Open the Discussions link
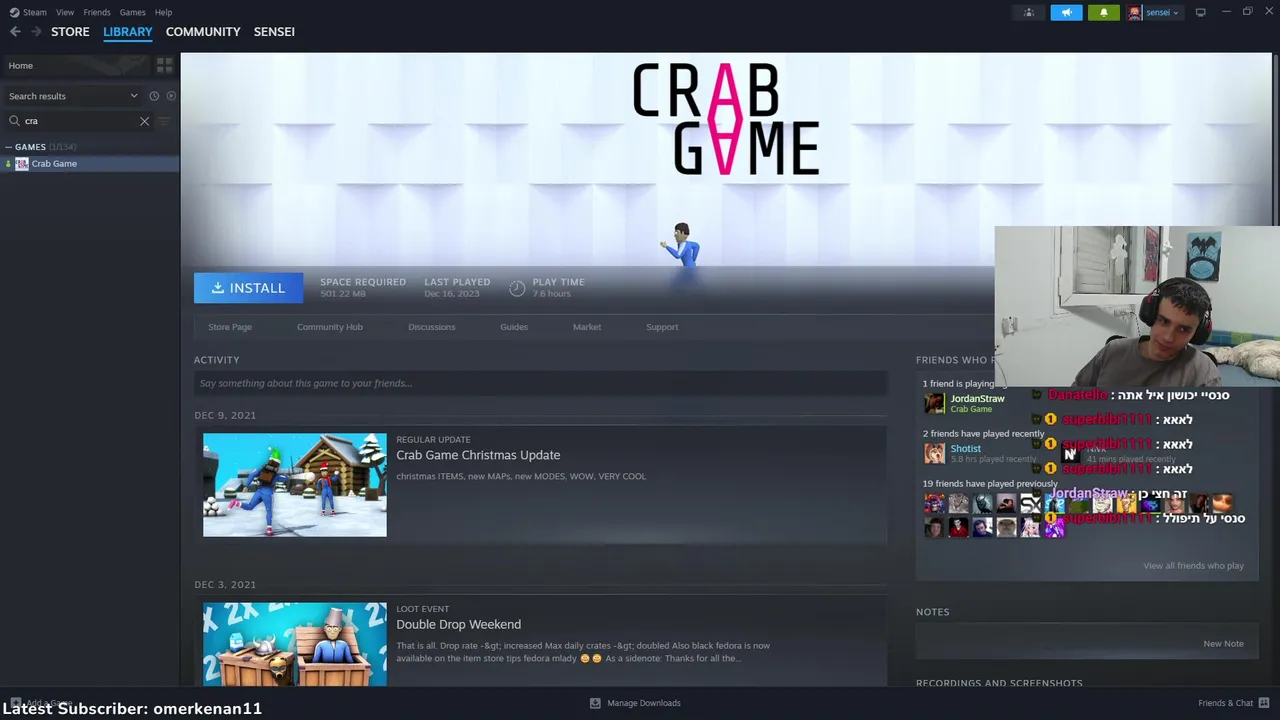Screen dimensions: 1280x720 [x=431, y=327]
